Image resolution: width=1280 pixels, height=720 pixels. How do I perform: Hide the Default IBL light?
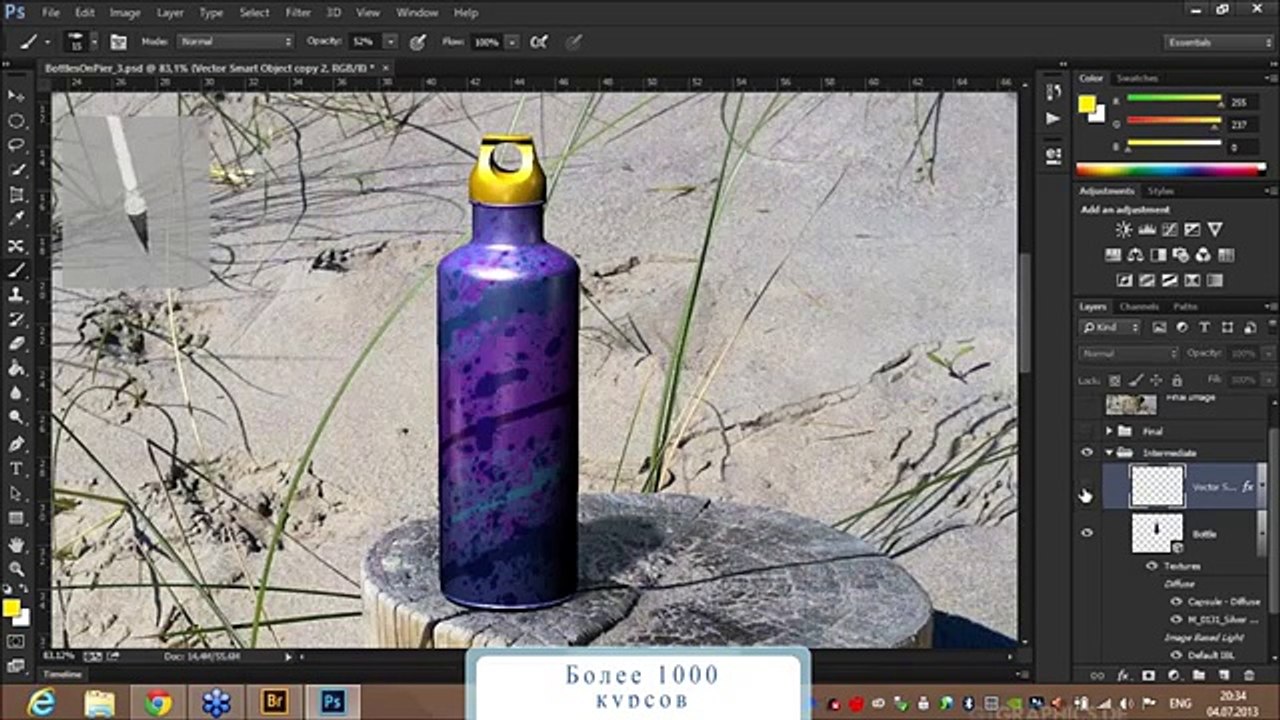click(1177, 655)
